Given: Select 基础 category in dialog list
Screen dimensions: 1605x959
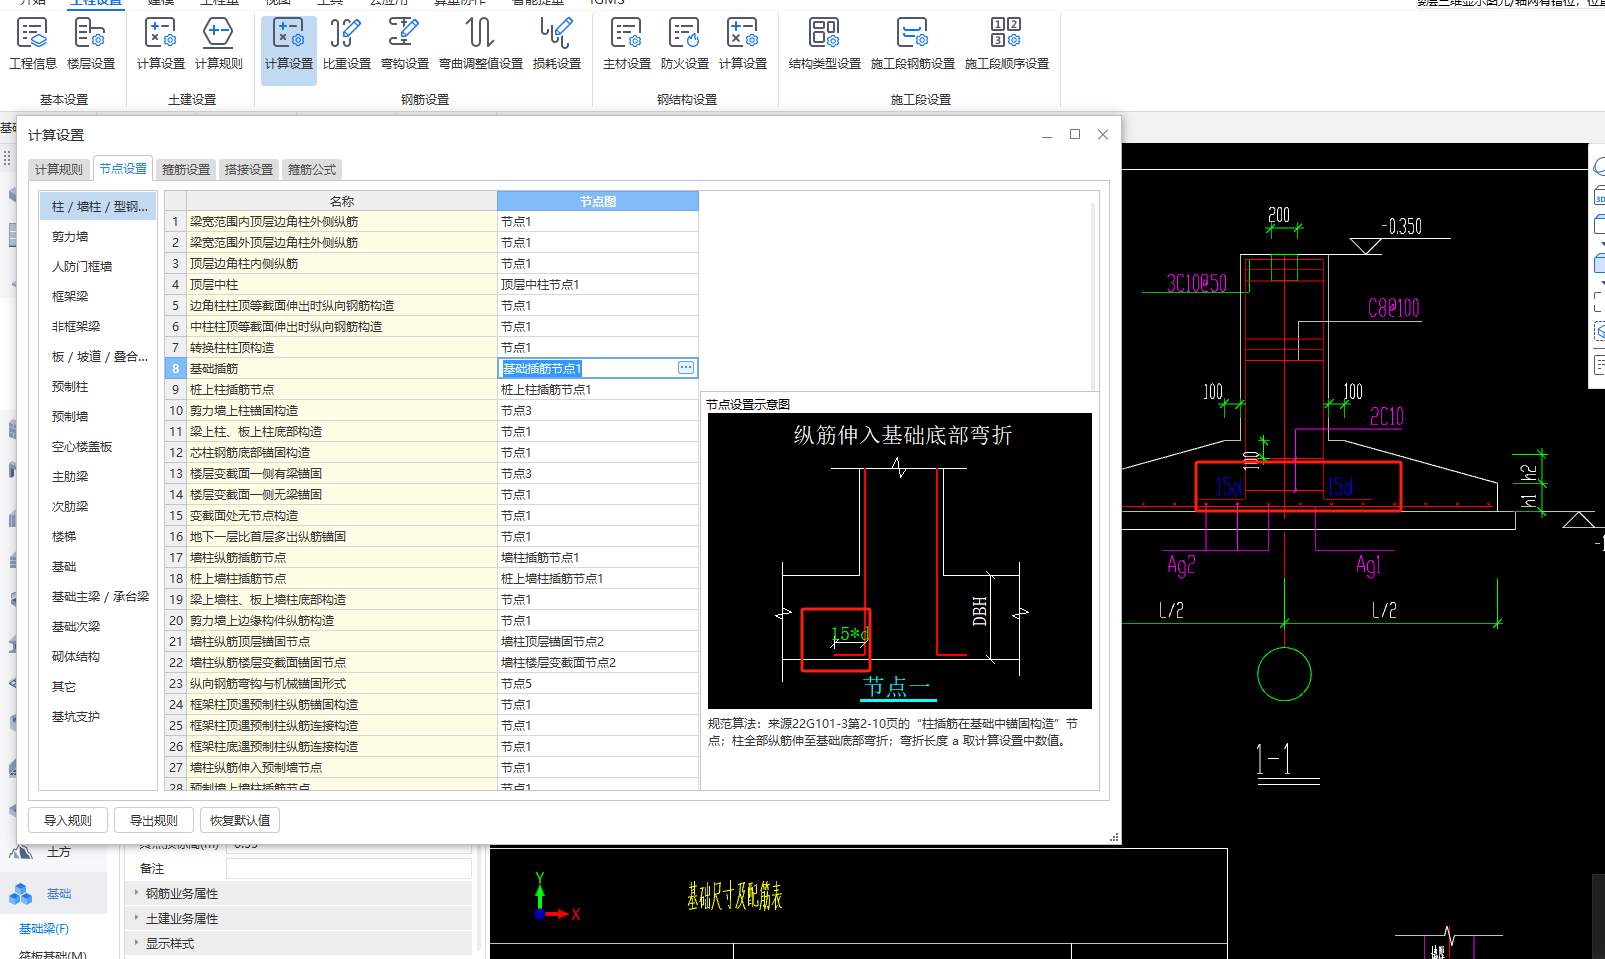Looking at the screenshot, I should coord(98,566).
